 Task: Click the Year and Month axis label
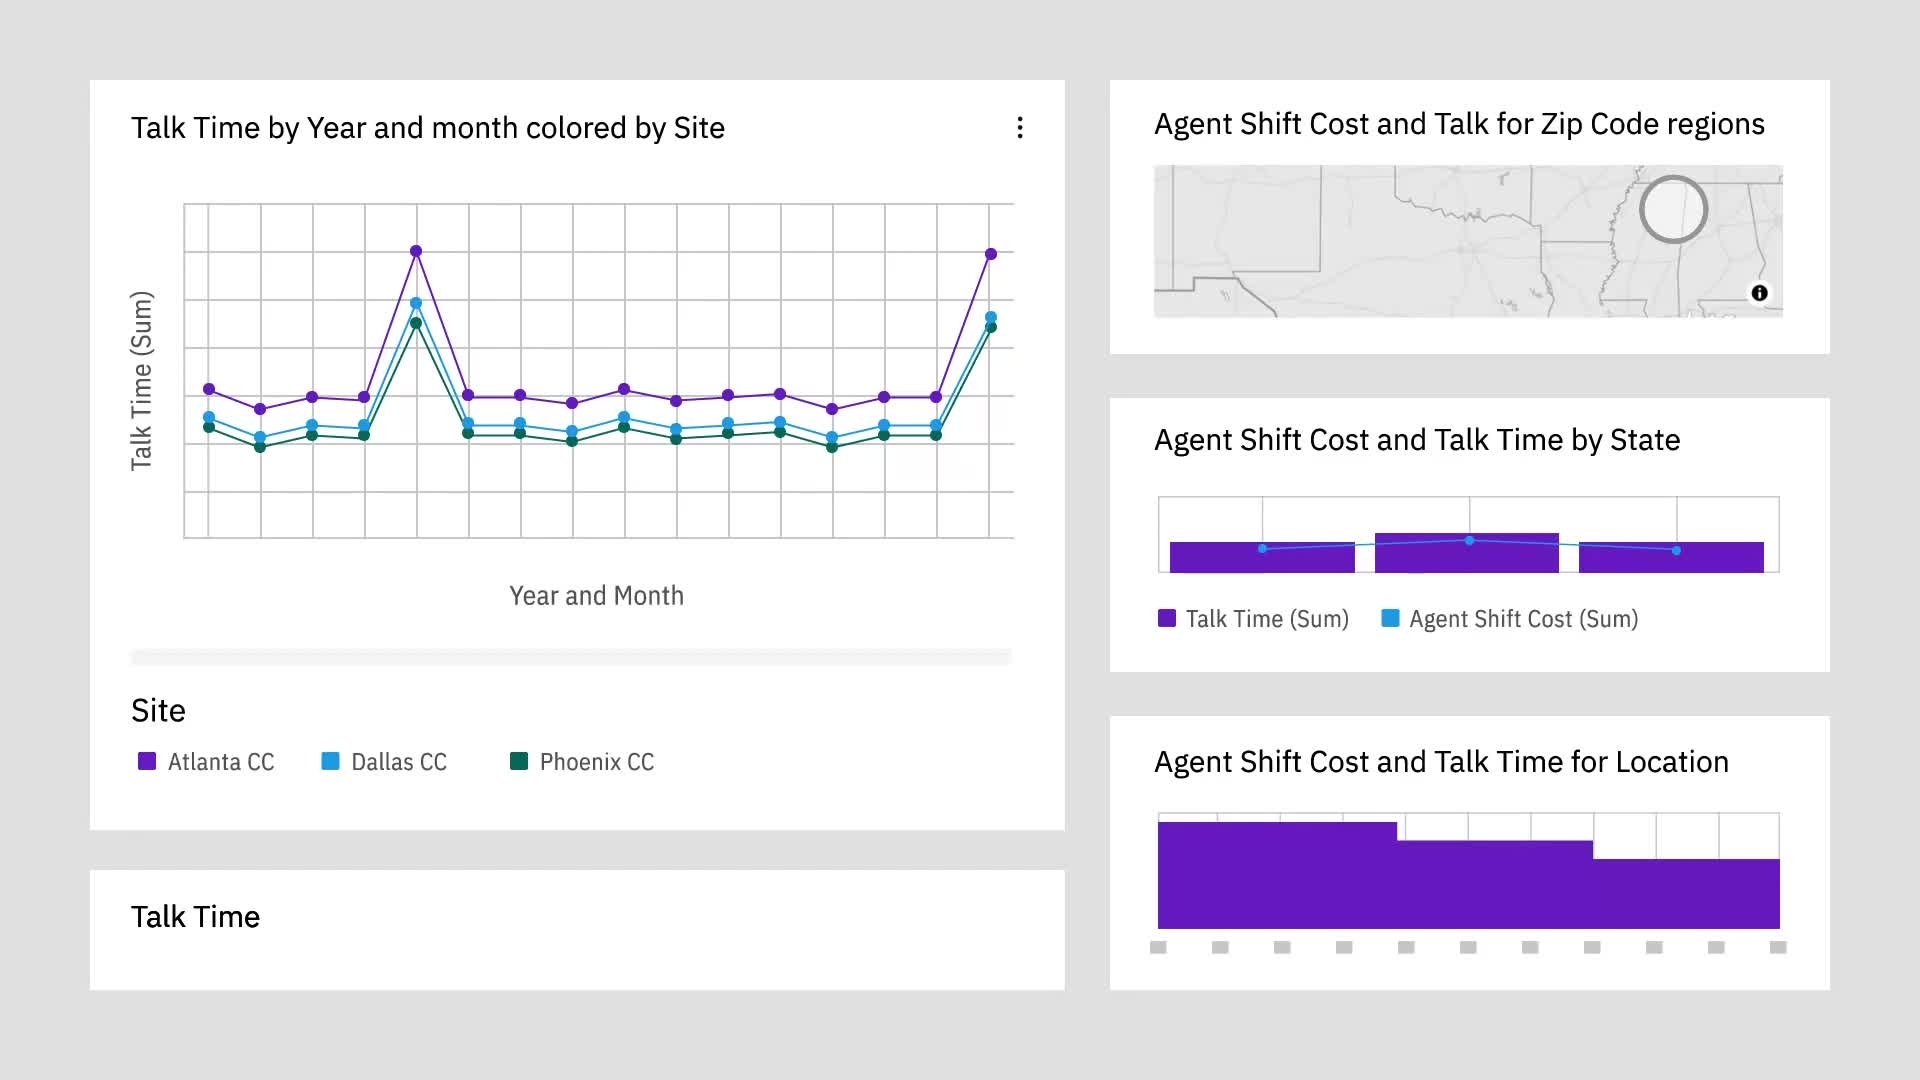point(597,596)
